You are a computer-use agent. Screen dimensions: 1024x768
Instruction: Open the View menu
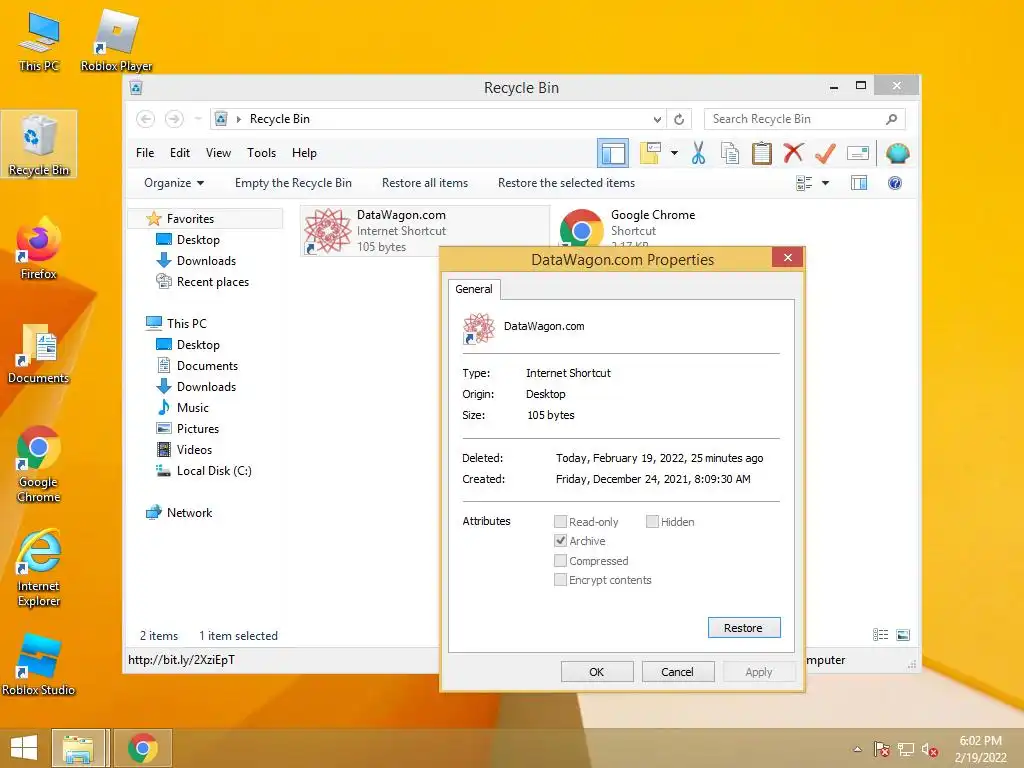tap(218, 153)
